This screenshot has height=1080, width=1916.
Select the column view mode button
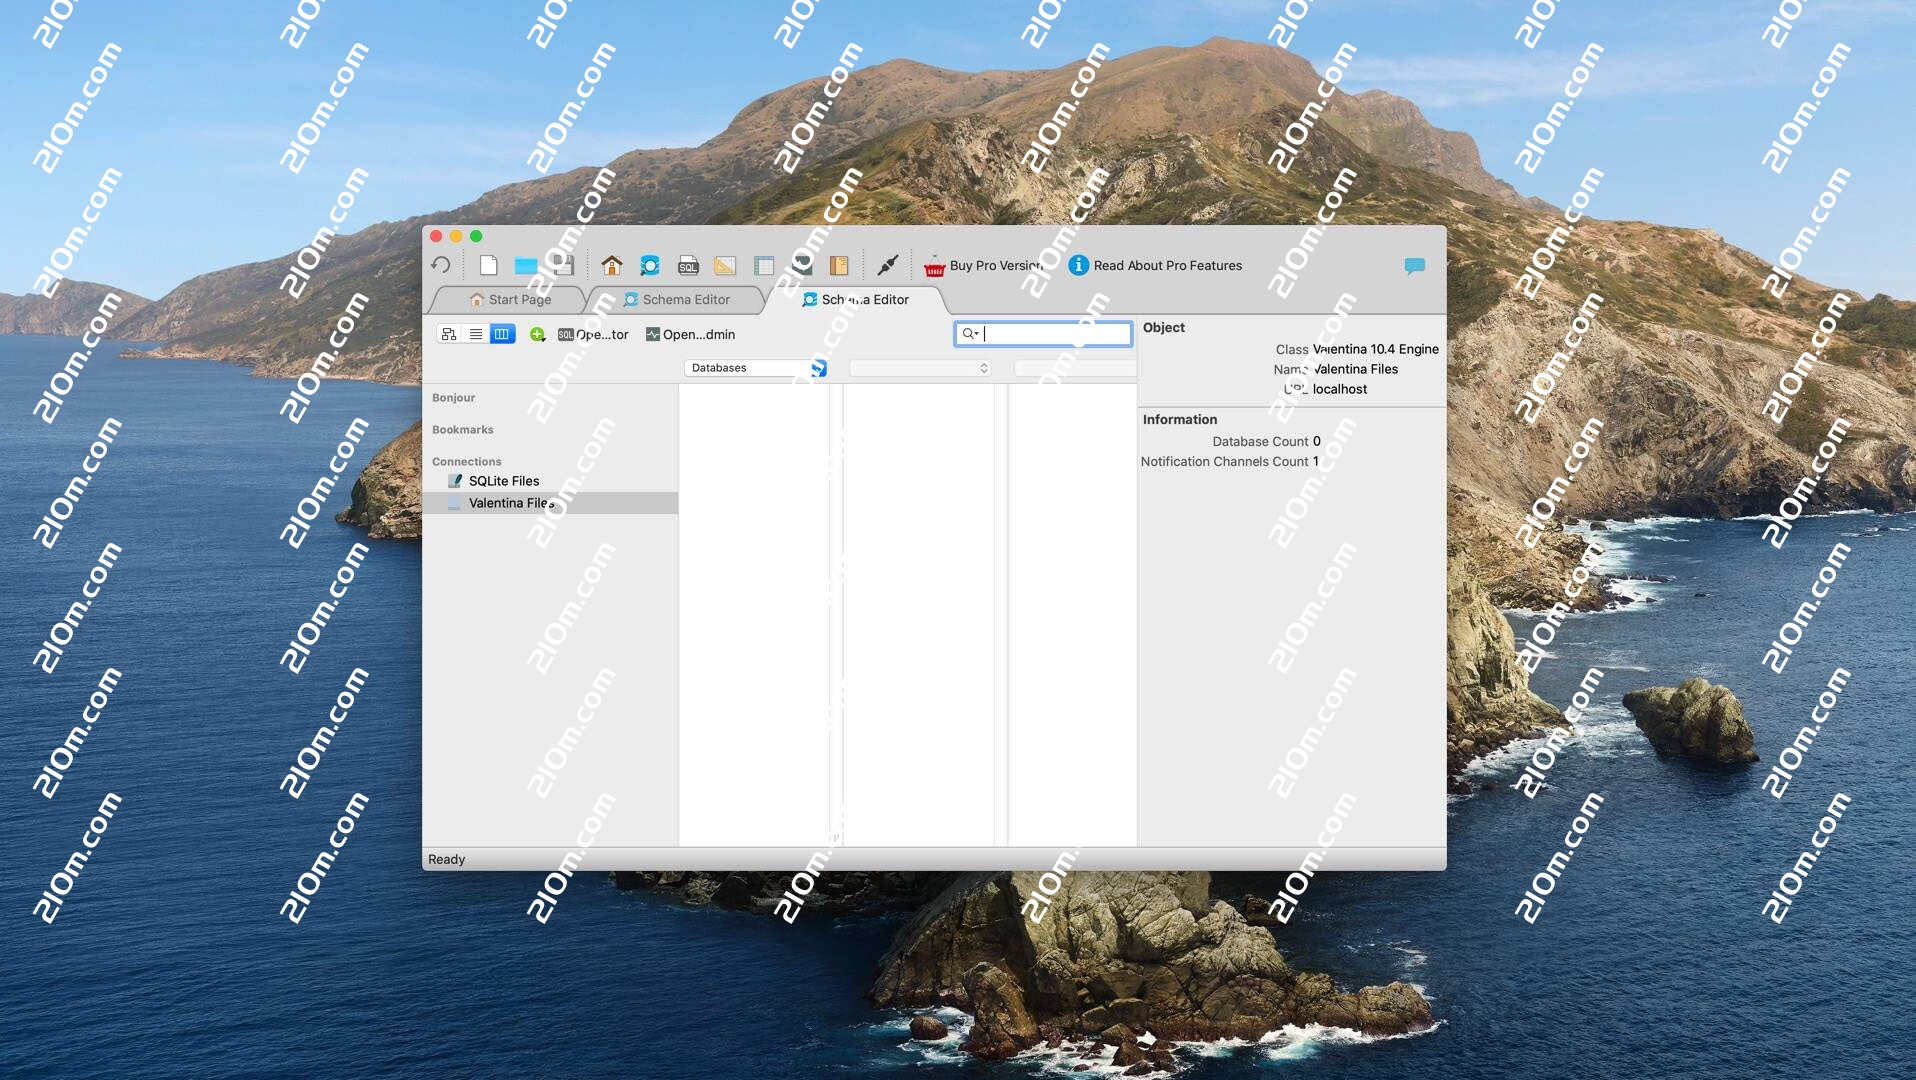502,334
